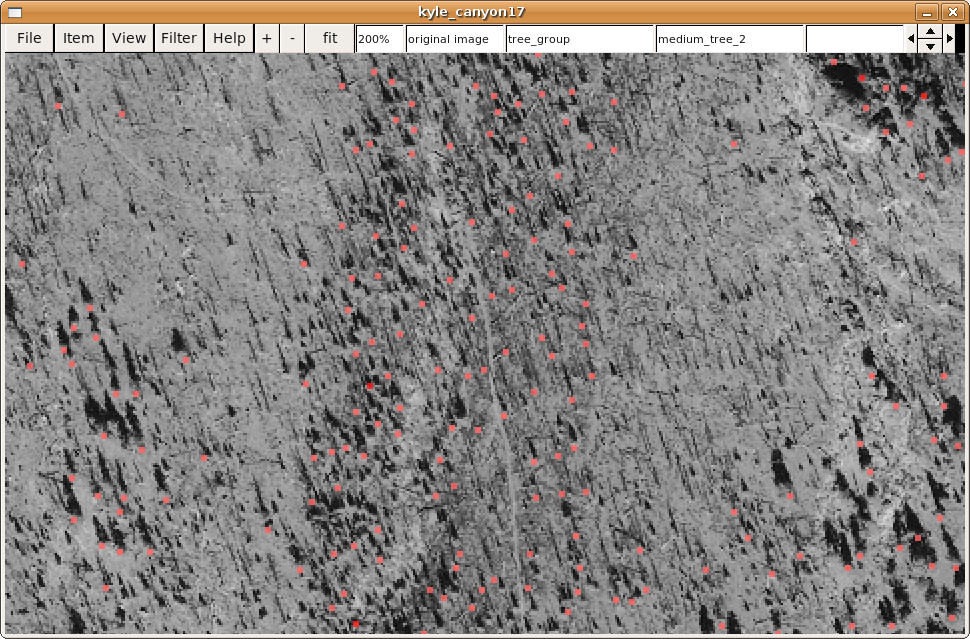Zoom out with the minus button
This screenshot has width=970, height=639.
tap(292, 38)
